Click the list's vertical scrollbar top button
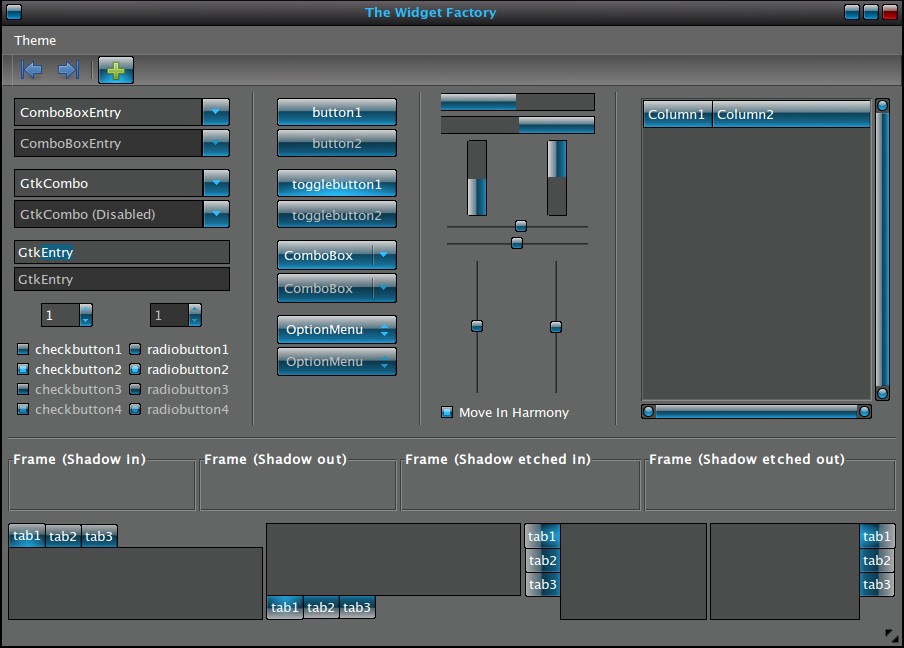The image size is (904, 648). click(x=882, y=106)
